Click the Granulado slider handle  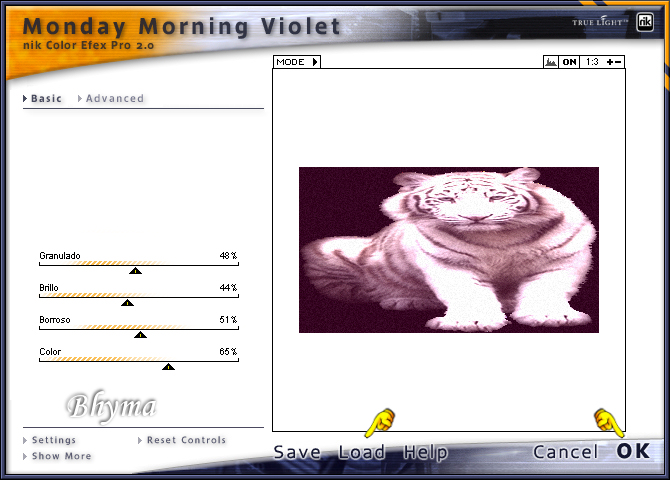click(x=135, y=271)
